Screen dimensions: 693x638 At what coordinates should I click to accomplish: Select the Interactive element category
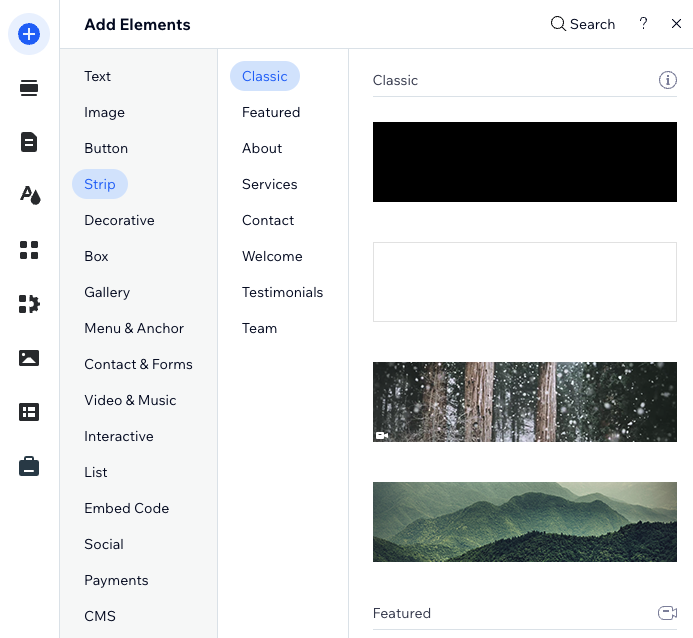(x=119, y=436)
